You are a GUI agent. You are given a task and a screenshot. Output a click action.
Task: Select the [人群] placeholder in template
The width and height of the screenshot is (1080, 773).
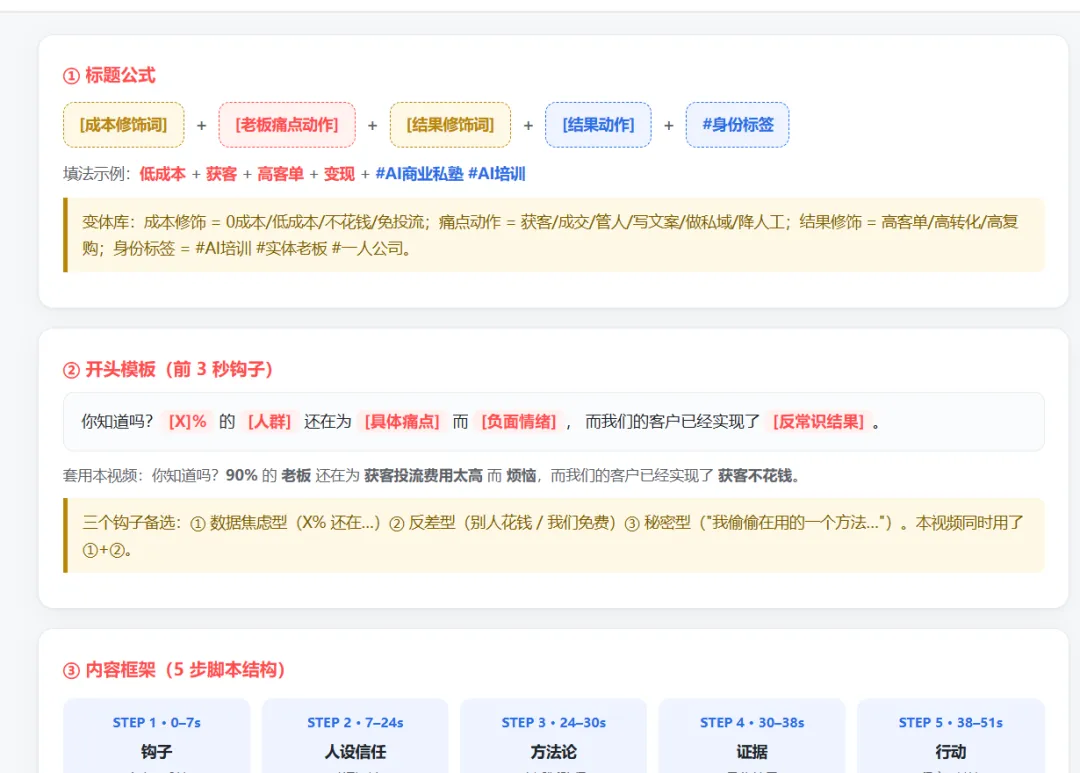coord(269,422)
